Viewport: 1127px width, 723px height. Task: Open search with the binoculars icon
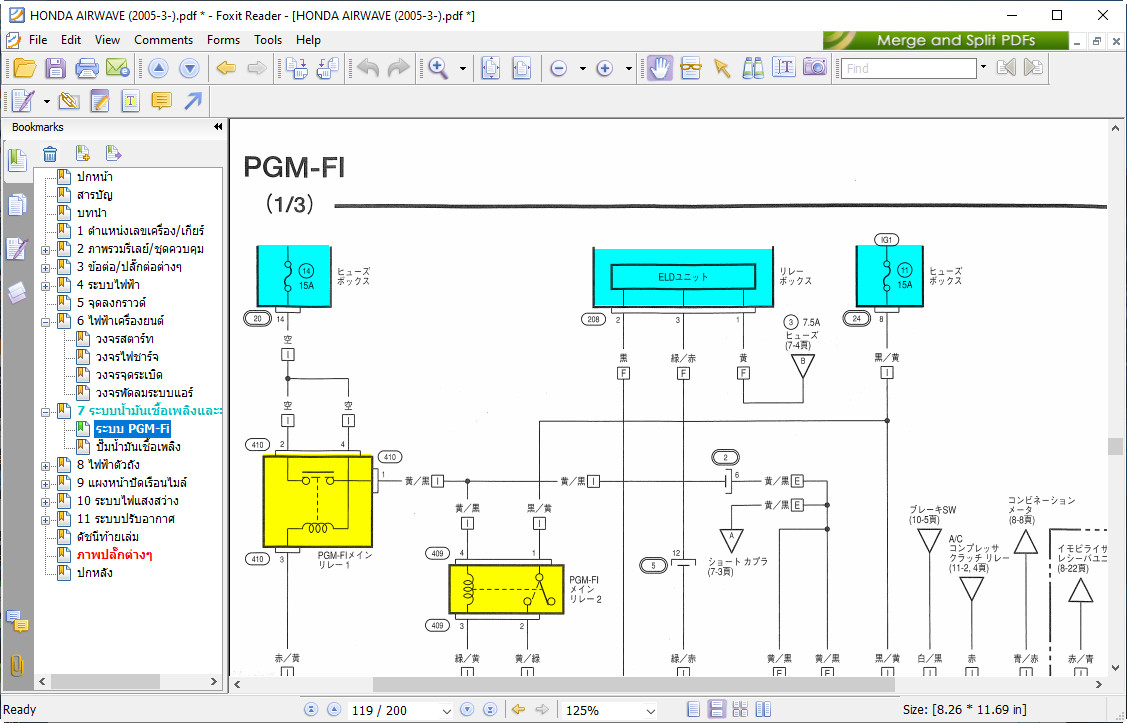(x=753, y=68)
